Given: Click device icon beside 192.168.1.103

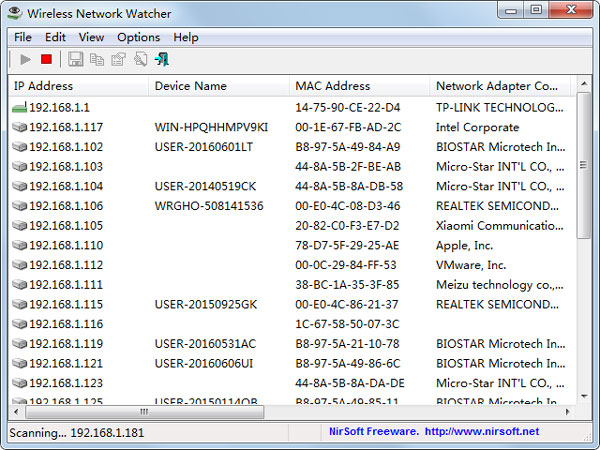Looking at the screenshot, I should [x=20, y=166].
